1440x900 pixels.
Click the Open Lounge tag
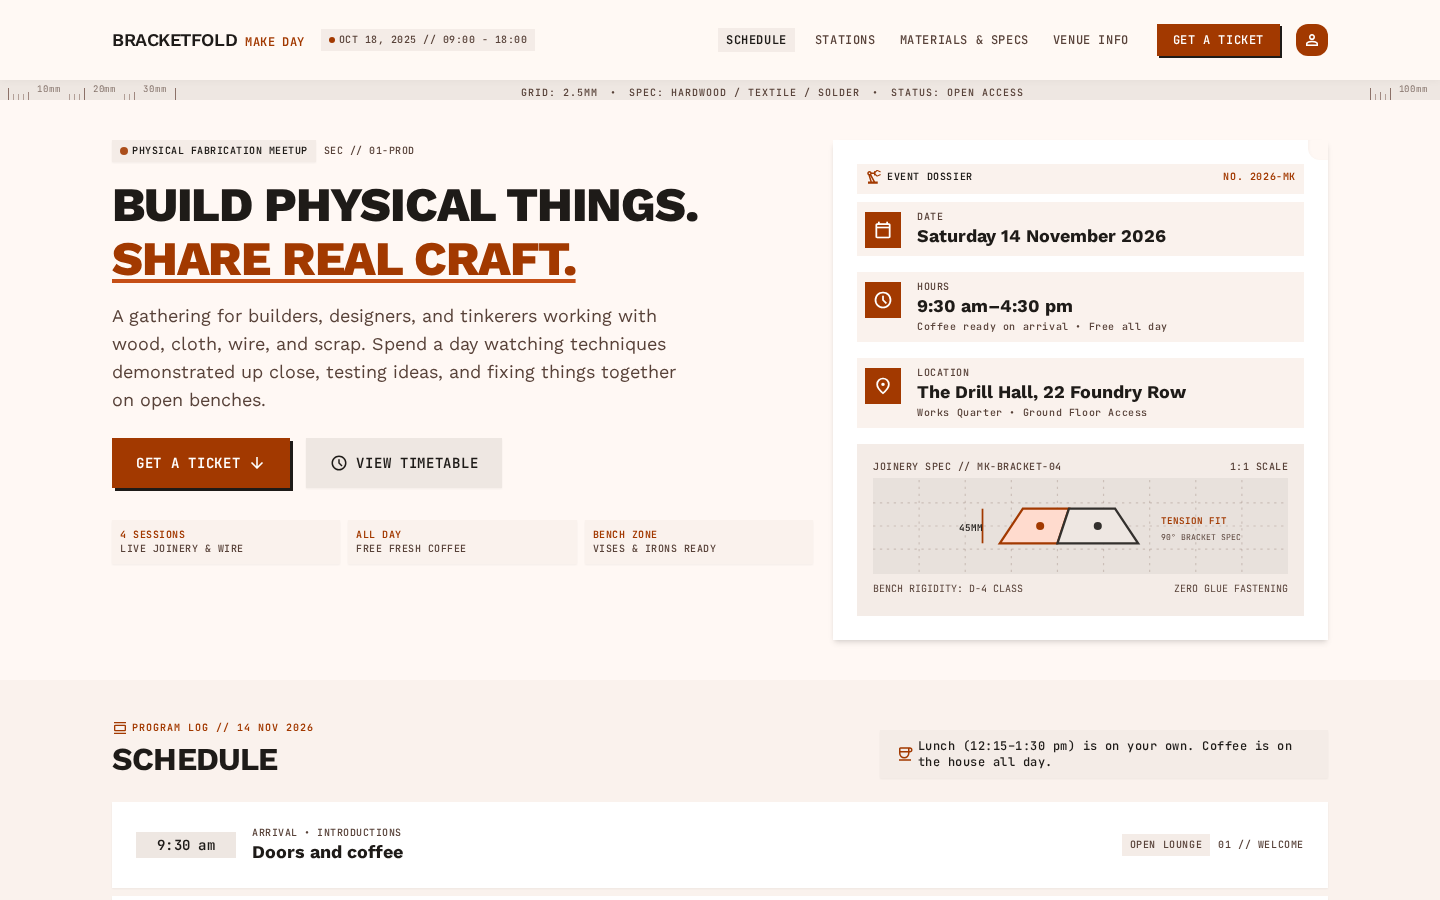[1166, 845]
